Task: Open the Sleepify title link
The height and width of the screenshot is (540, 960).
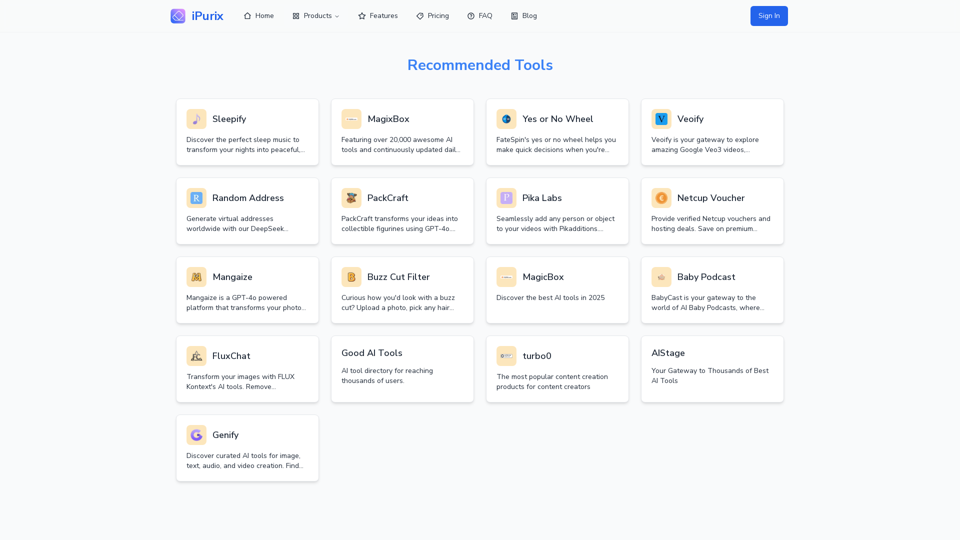Action: (229, 119)
